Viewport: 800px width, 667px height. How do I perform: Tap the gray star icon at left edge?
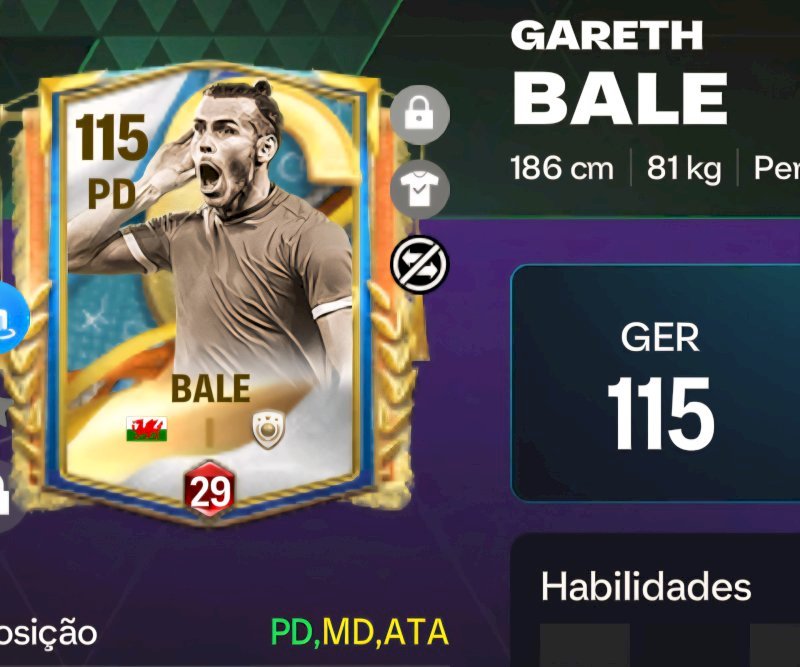pos(6,412)
